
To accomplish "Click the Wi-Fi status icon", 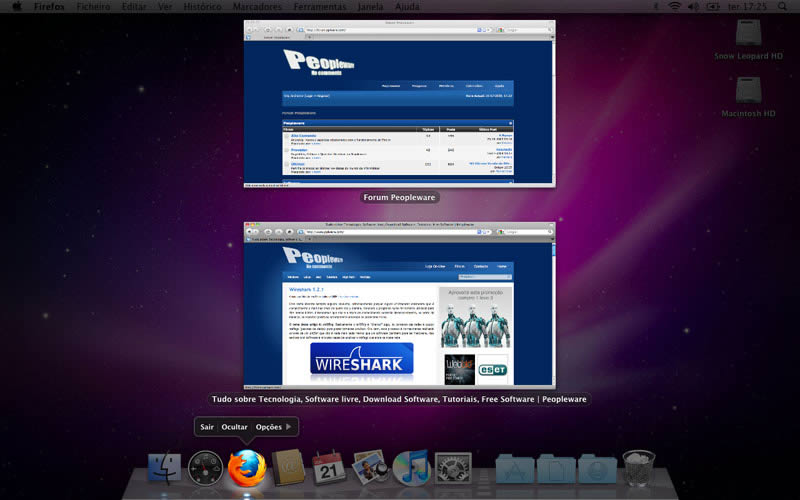I will pos(675,6).
